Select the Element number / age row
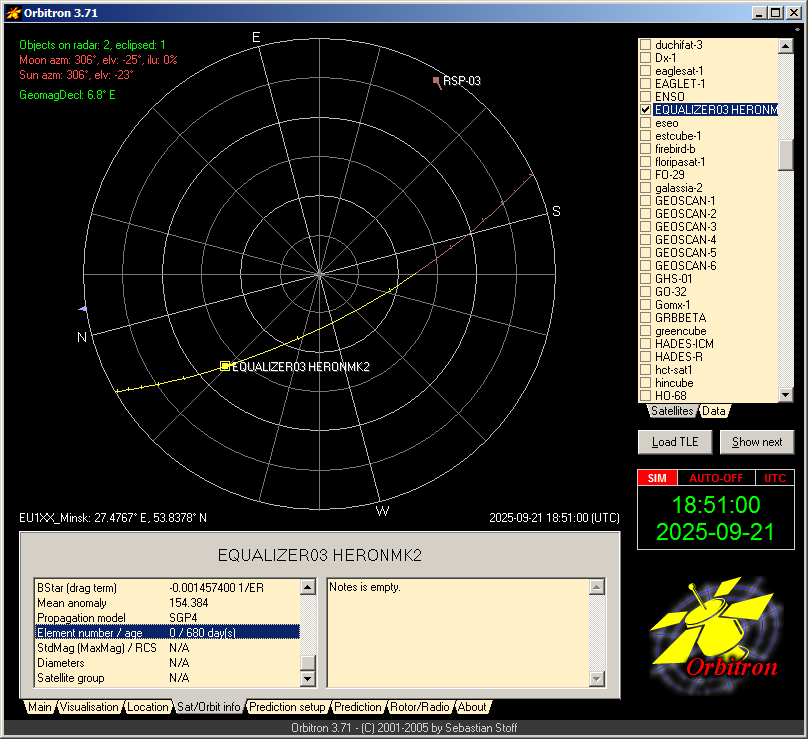Viewport: 808px width, 739px height. [166, 632]
